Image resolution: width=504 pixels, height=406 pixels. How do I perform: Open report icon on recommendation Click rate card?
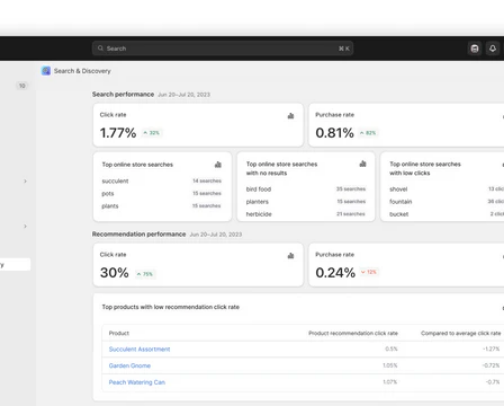point(291,256)
